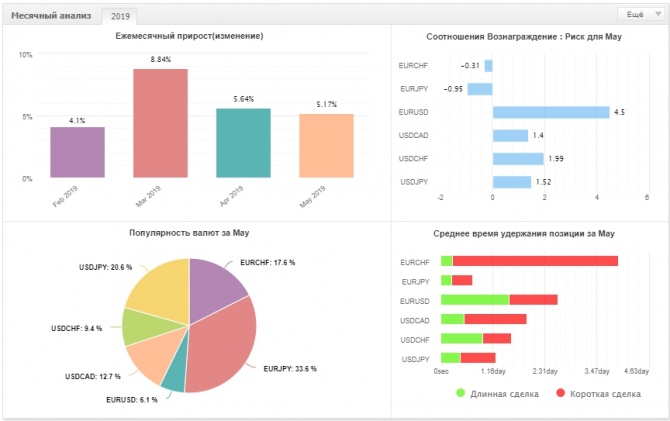Screen dimensions: 670x421
Task: Select the USDCAD orange pie slice
Action: click(154, 355)
